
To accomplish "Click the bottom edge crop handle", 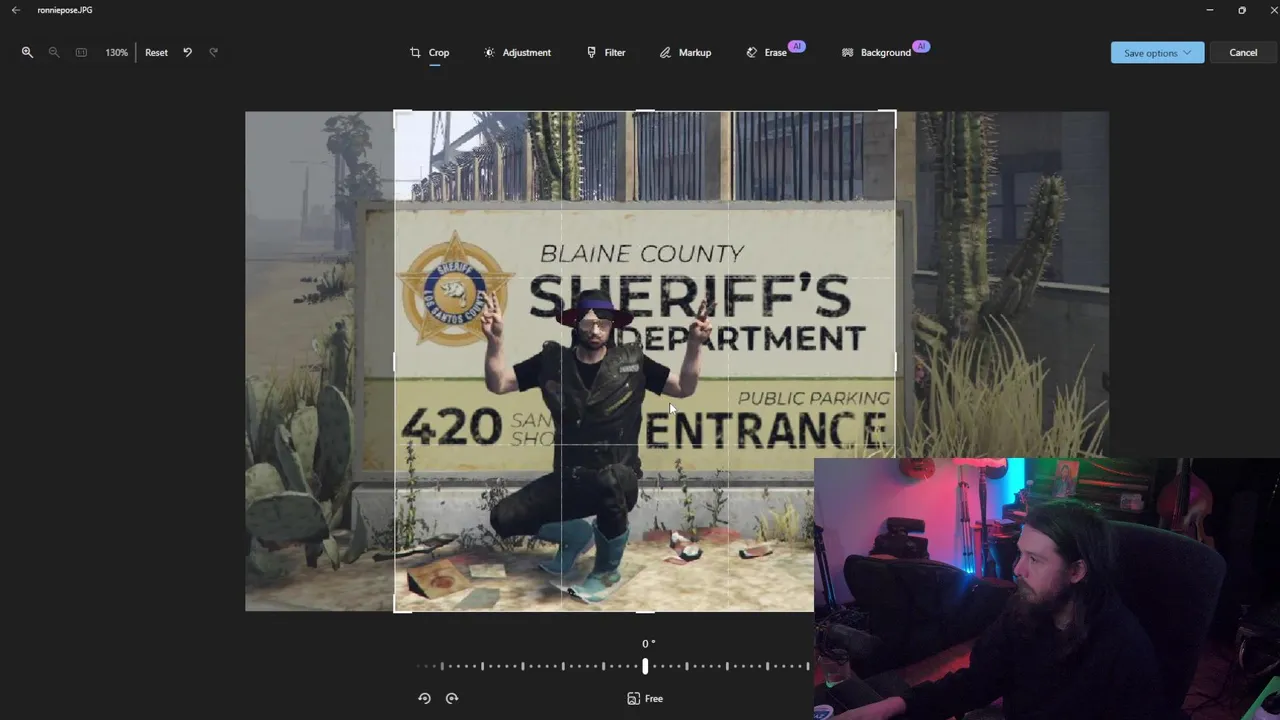I will 645,611.
